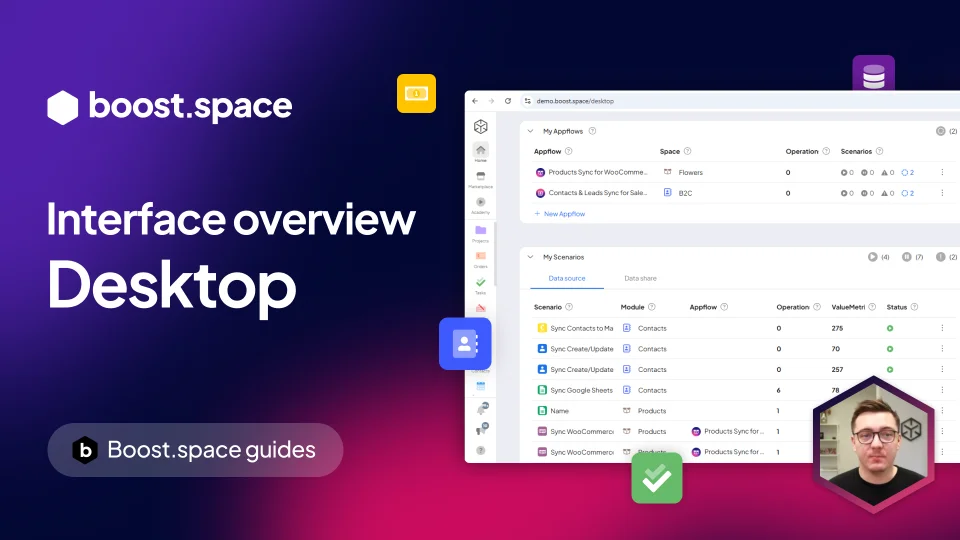Click the browser address bar URL
960x540 pixels.
[575, 101]
